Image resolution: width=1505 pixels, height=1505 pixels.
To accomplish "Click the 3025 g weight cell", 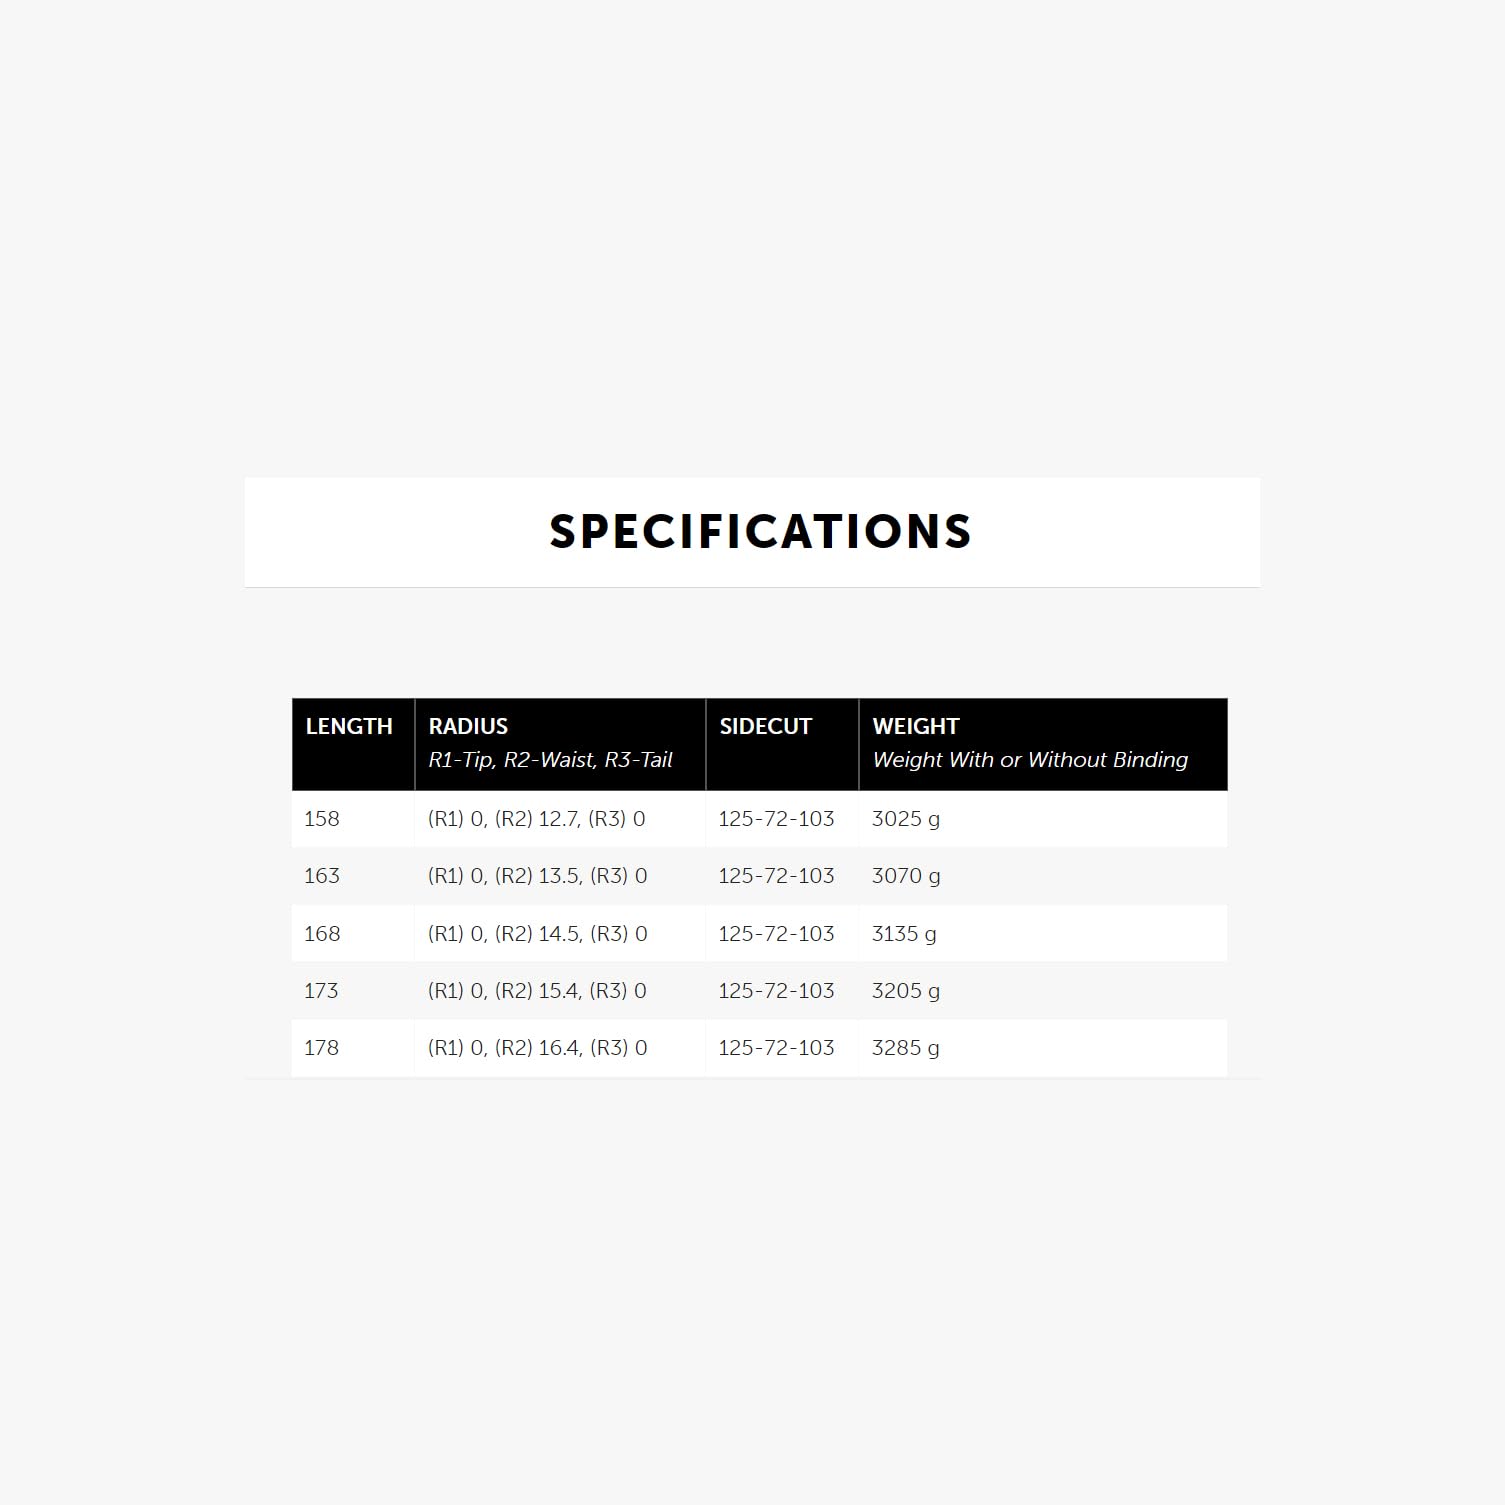I will (x=905, y=819).
